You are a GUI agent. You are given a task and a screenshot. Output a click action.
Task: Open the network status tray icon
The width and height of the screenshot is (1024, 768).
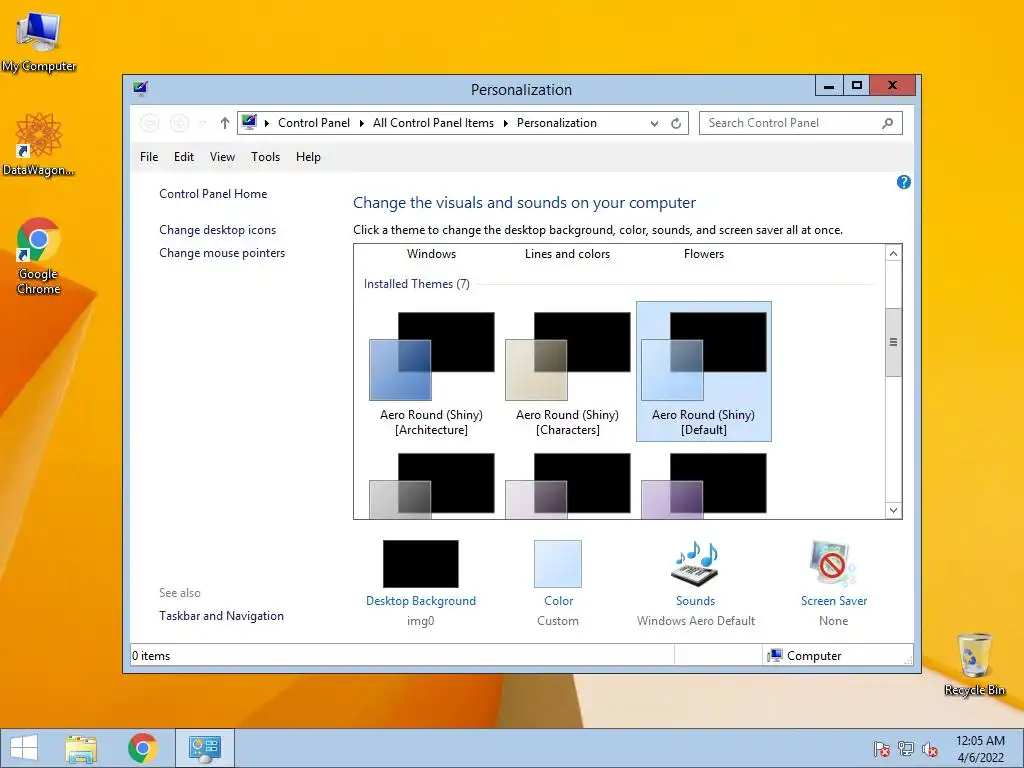pyautogui.click(x=906, y=749)
